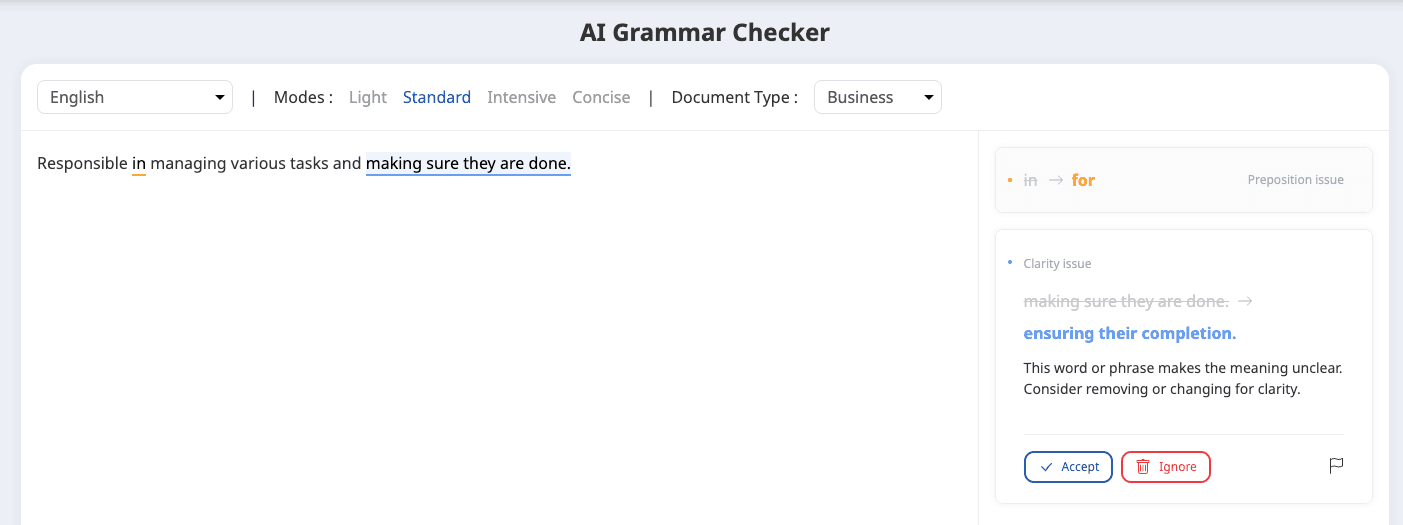Ignore the clarity suggestion
Screen dimensions: 1403x525
click(x=1165, y=467)
